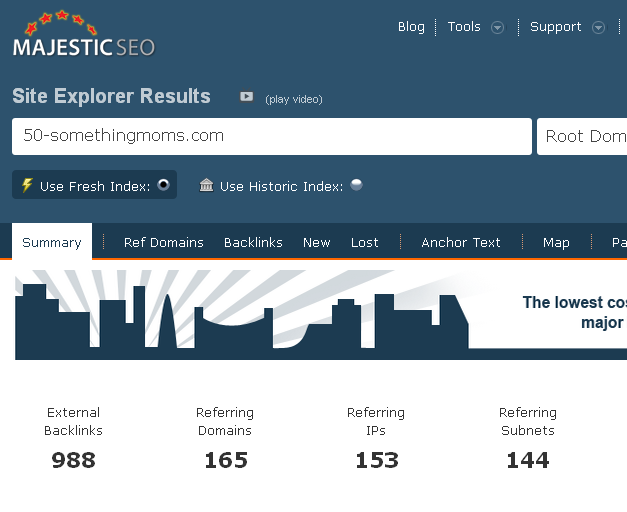Open the Root Domain selector dropdown

point(584,136)
